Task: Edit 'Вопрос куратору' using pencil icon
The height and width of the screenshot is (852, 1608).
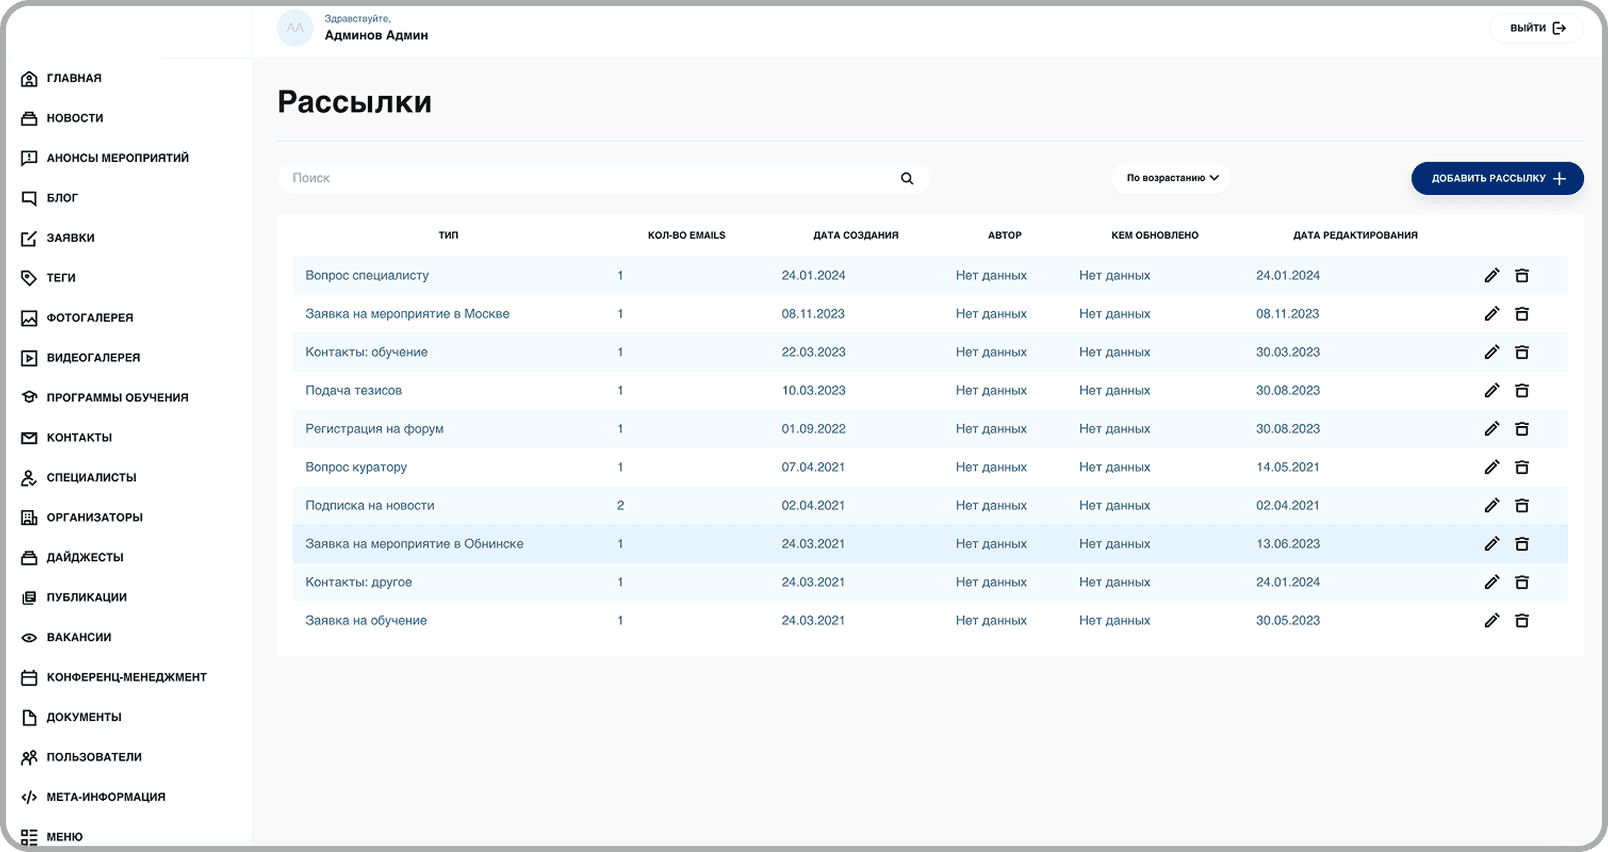Action: point(1492,467)
